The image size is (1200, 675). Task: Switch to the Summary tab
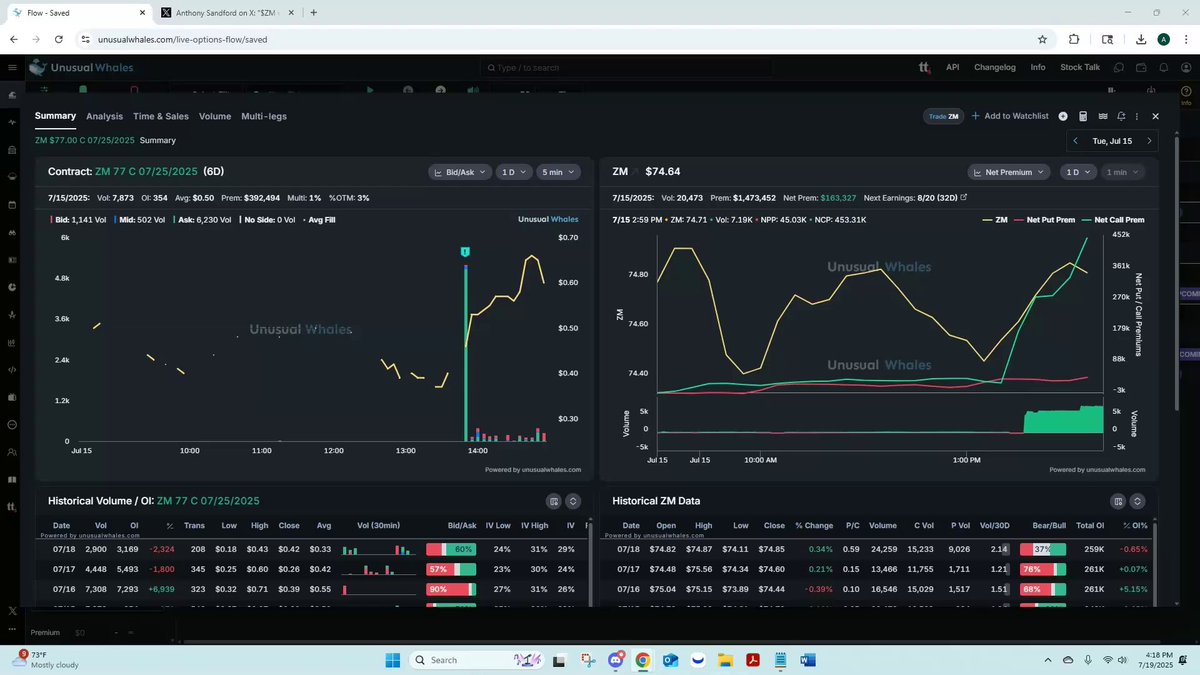55,116
